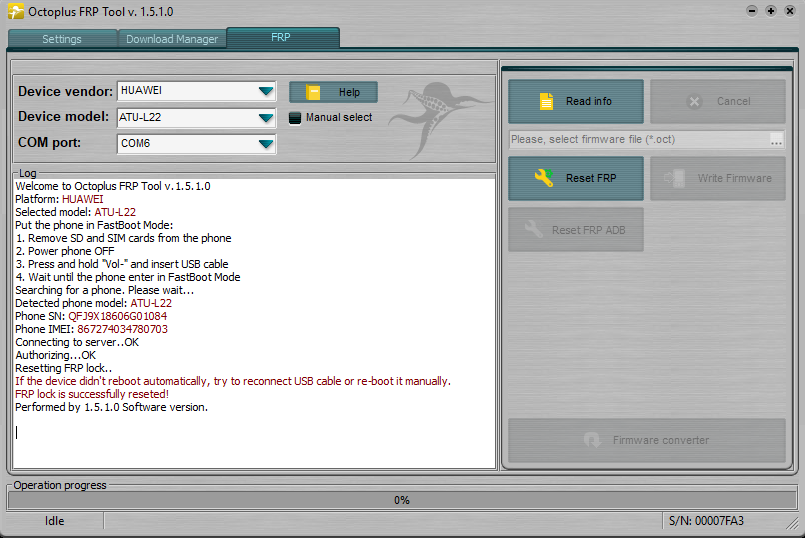Click the 'Resetting FRP lock..' log line
The image size is (805, 538).
tap(64, 368)
